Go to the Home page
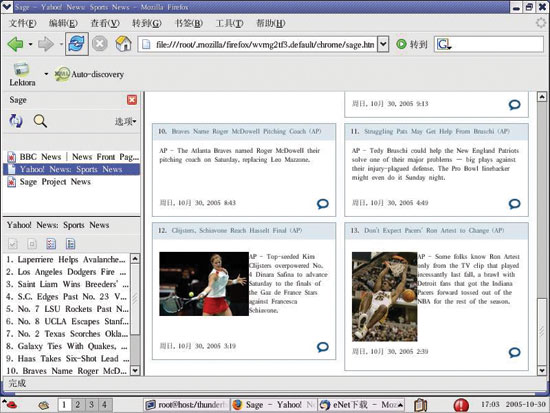 (123, 44)
